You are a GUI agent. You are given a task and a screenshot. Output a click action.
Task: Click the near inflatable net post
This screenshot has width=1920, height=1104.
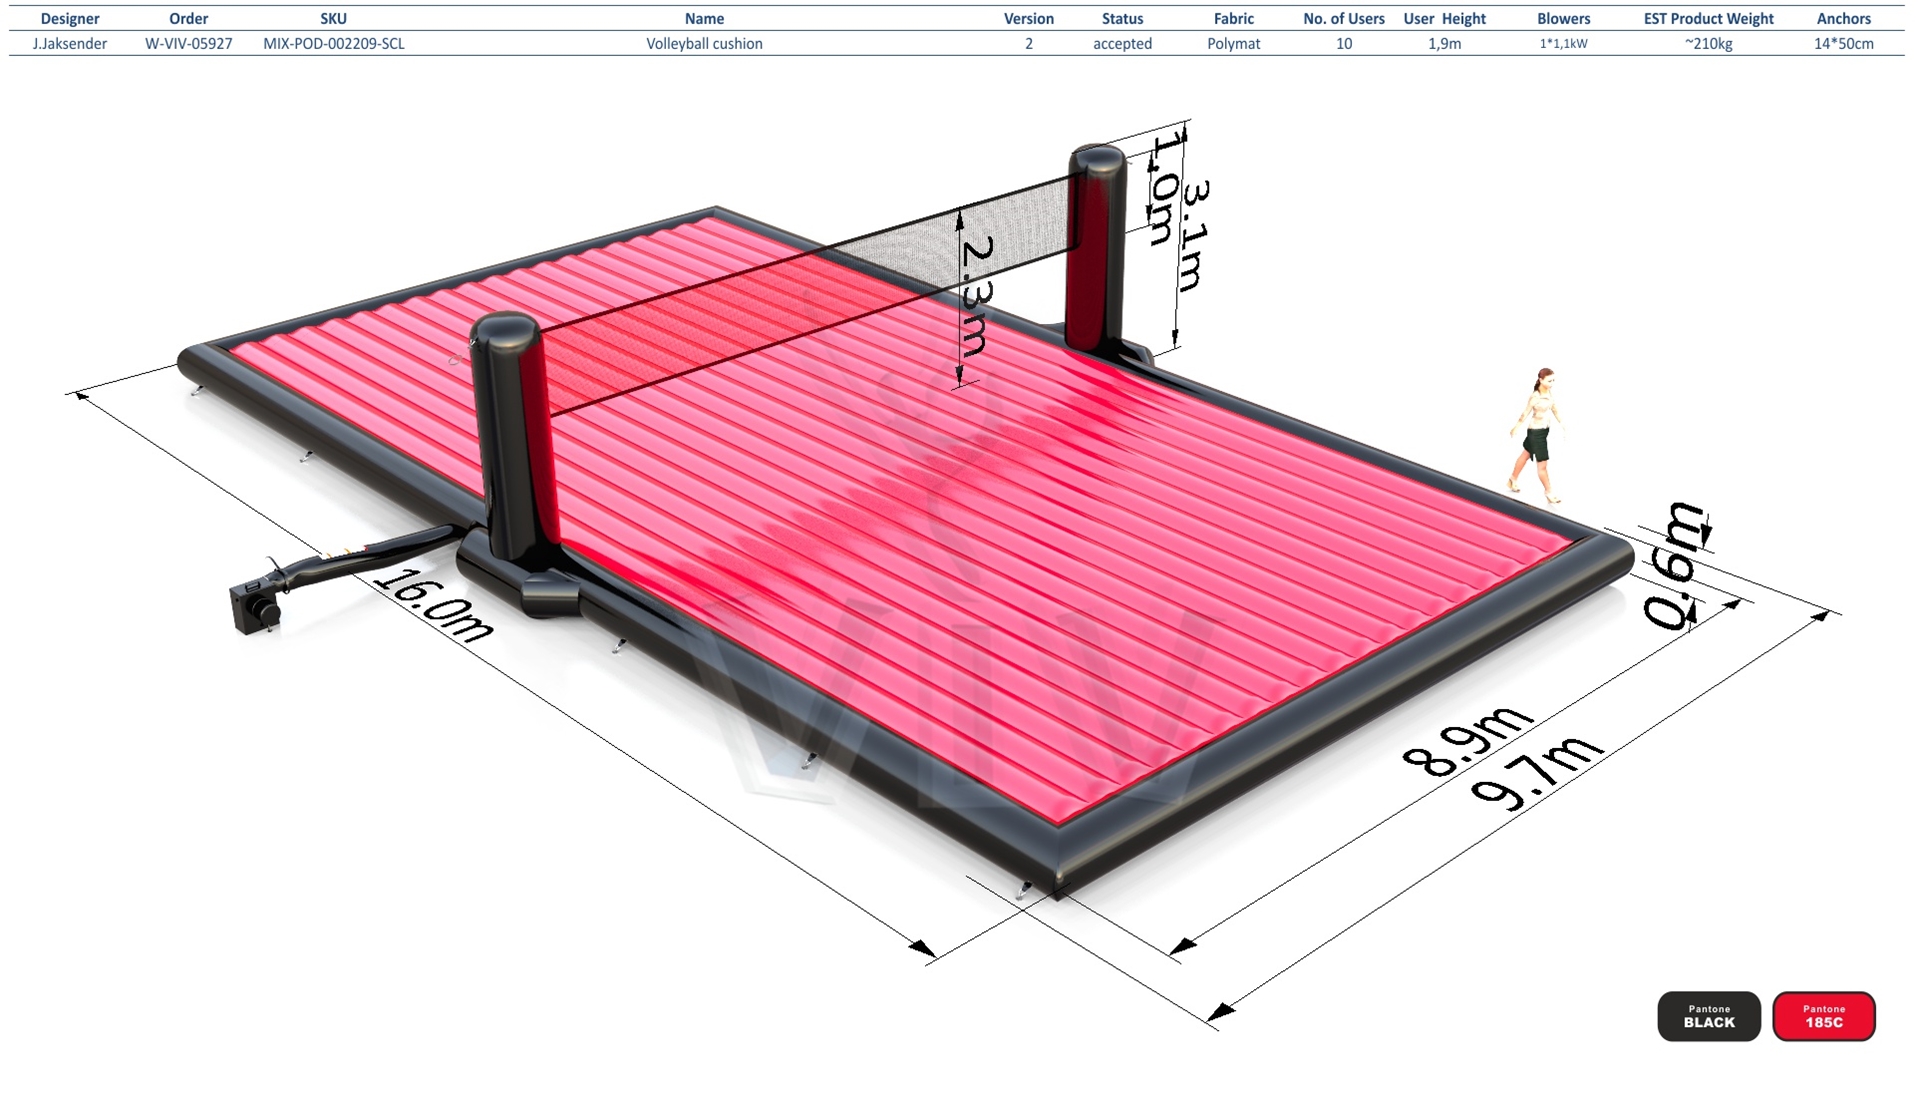coord(515,438)
